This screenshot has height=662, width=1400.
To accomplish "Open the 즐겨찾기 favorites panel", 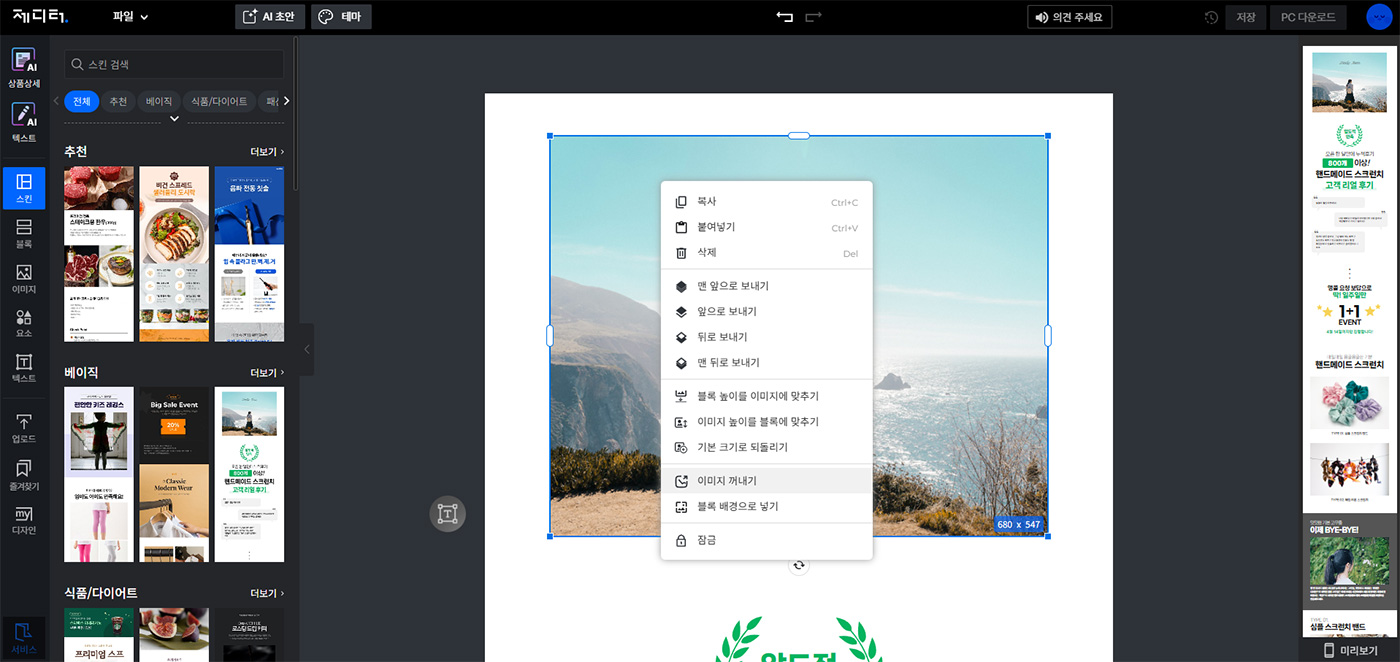I will pos(24,474).
